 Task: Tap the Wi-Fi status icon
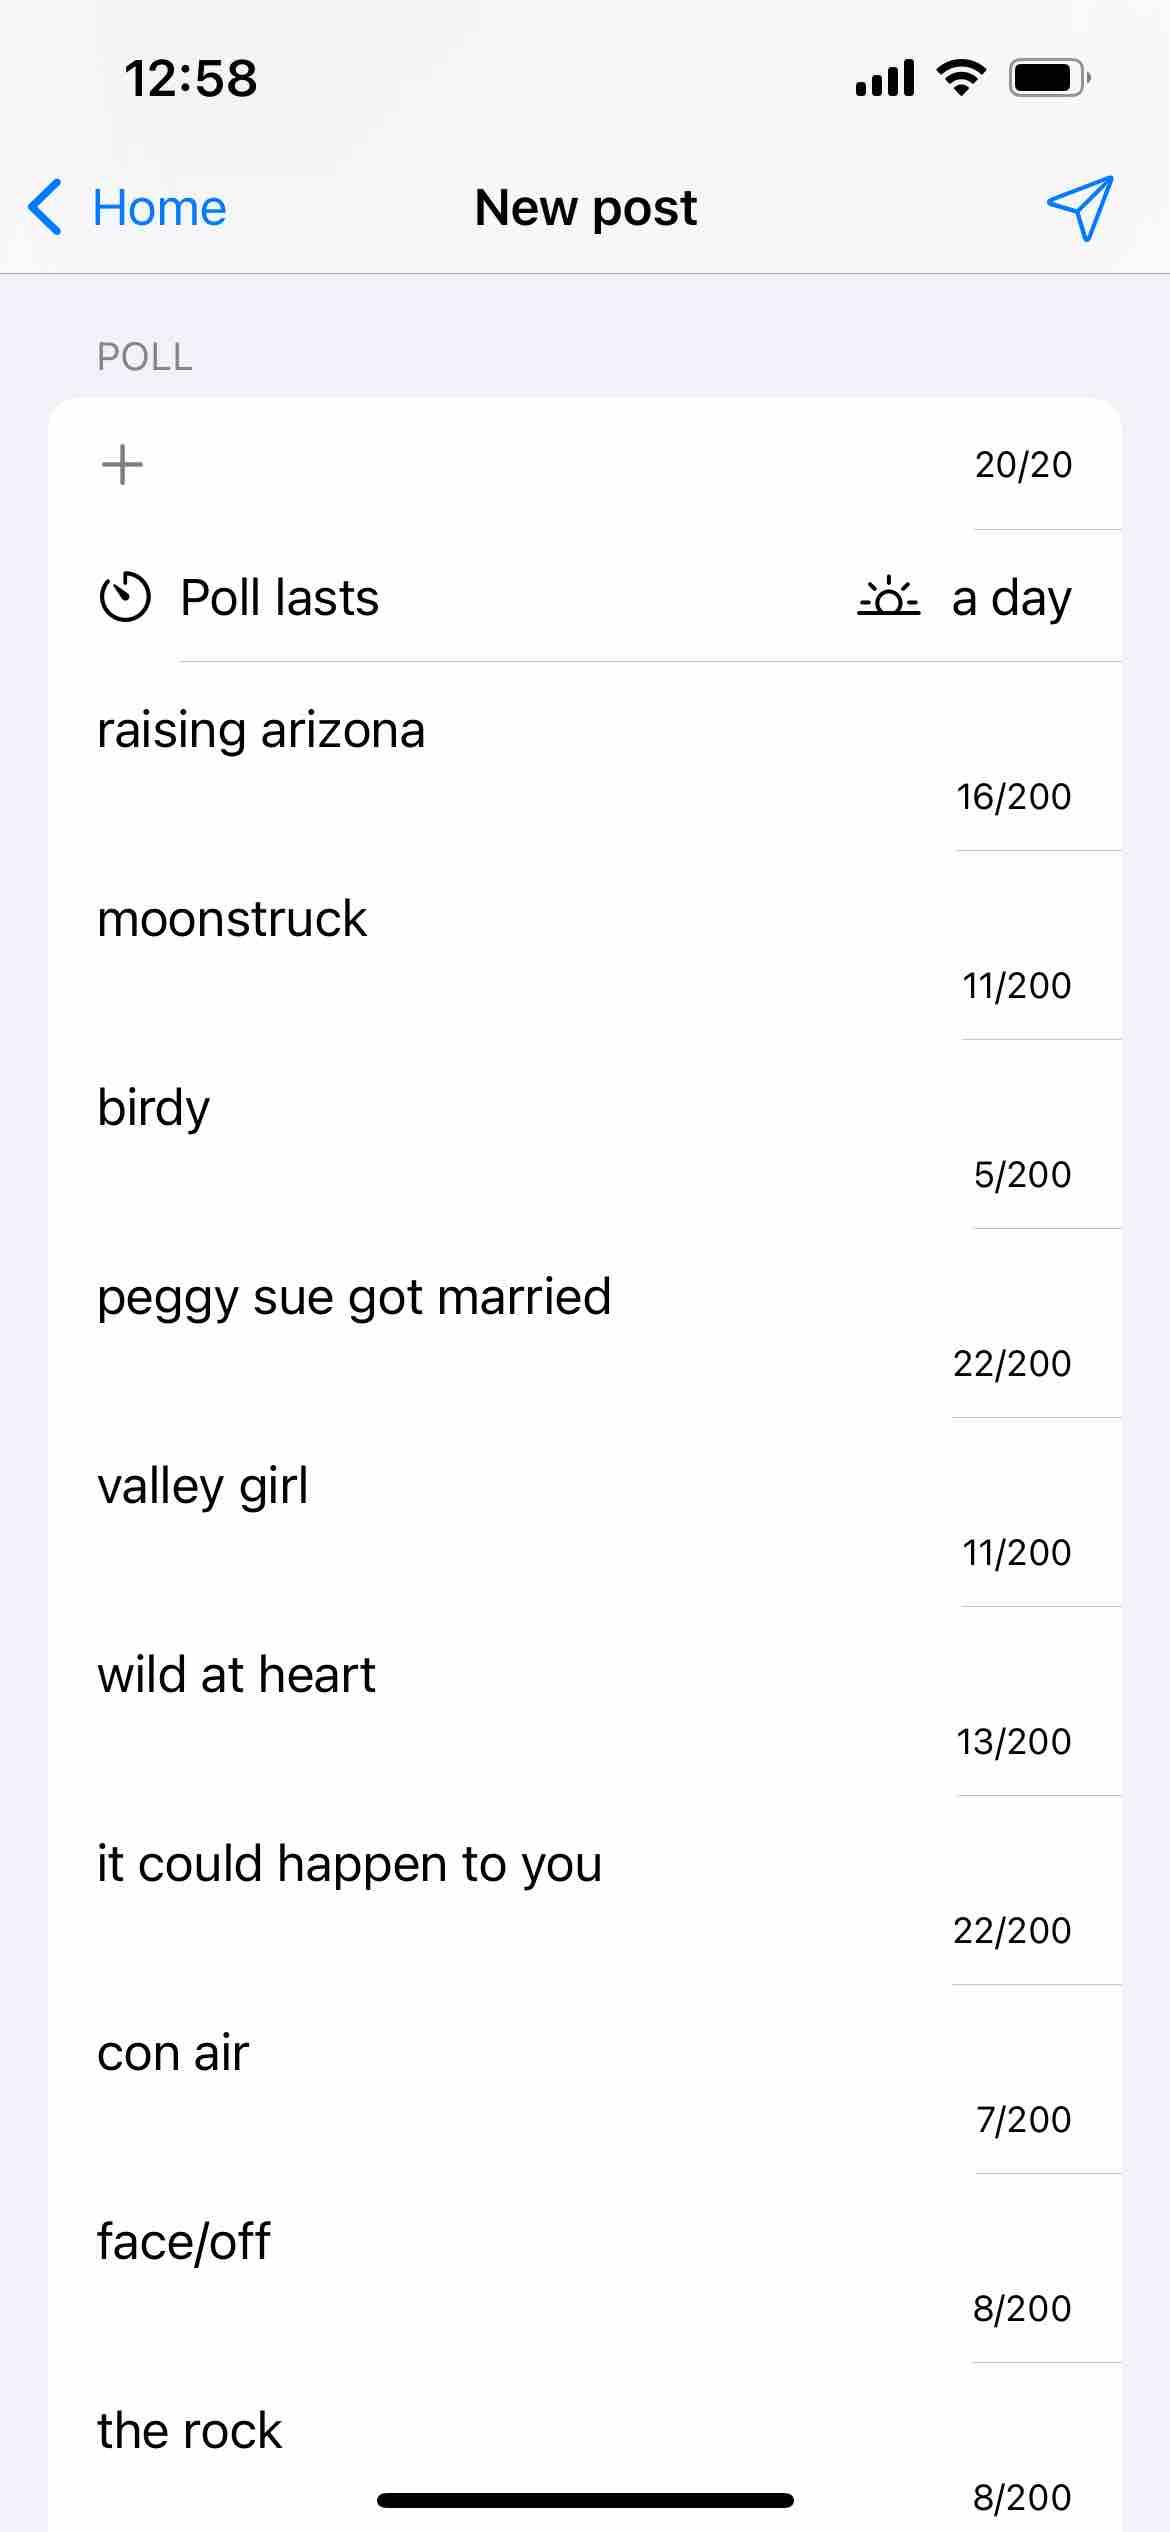[961, 78]
